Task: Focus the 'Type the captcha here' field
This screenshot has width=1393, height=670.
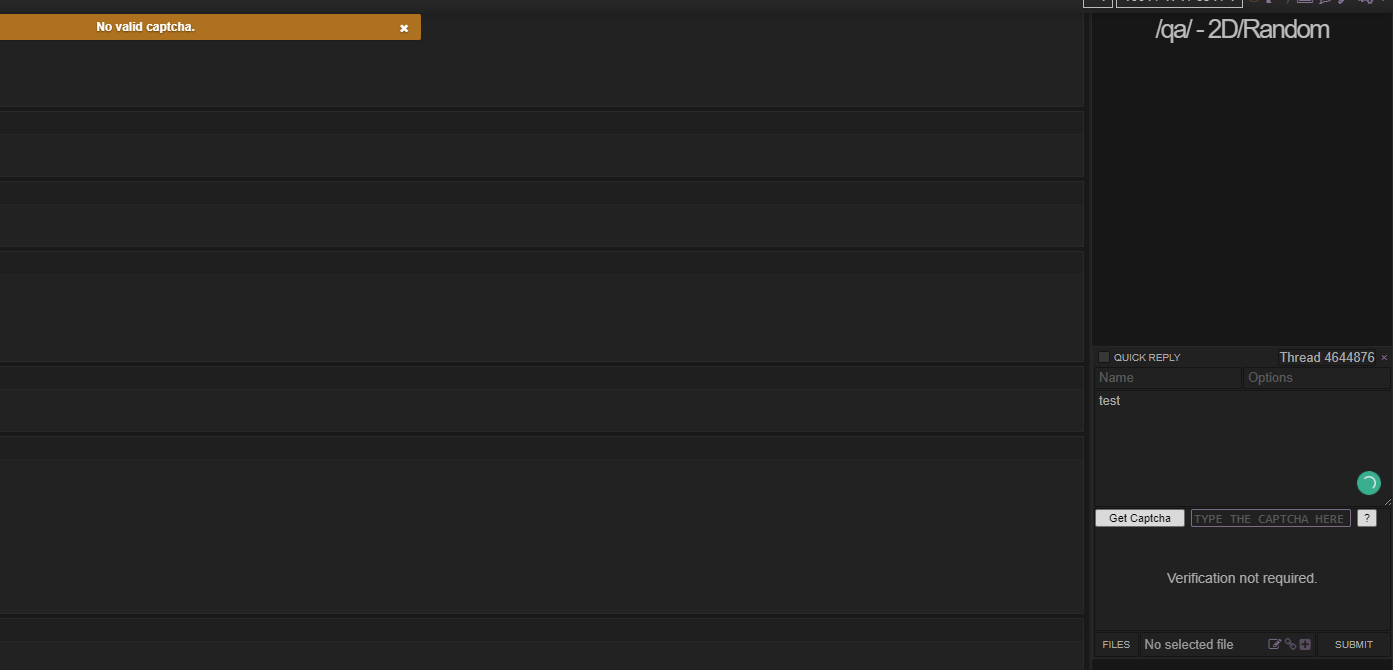Action: [1271, 518]
